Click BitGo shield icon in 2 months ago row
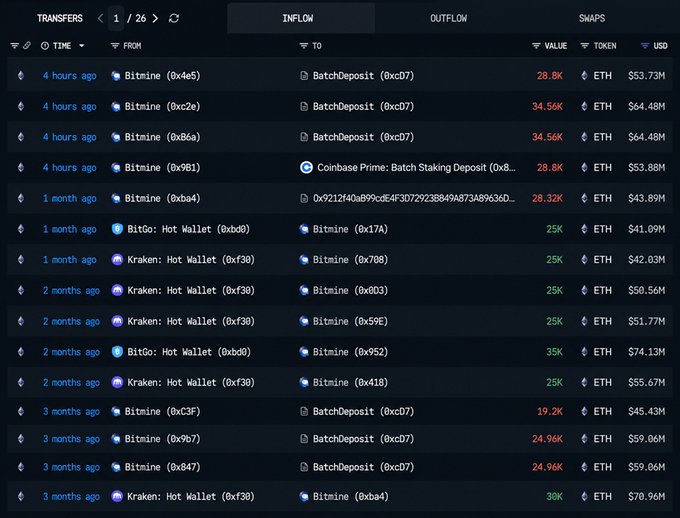 [x=117, y=352]
